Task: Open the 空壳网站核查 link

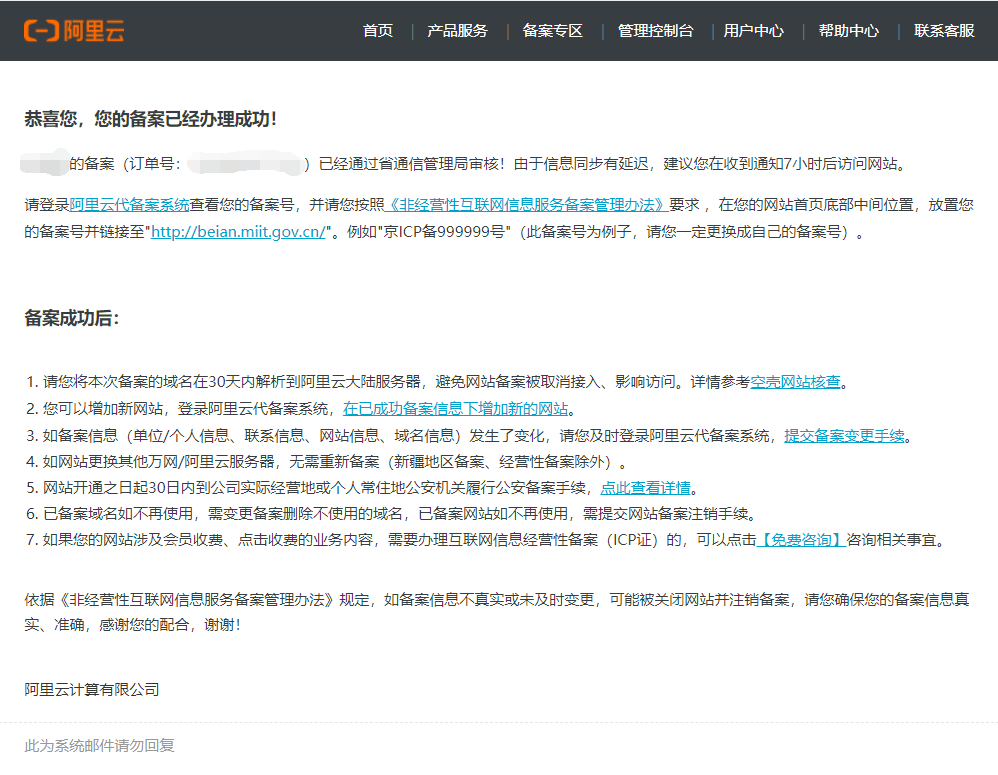Action: tap(796, 382)
